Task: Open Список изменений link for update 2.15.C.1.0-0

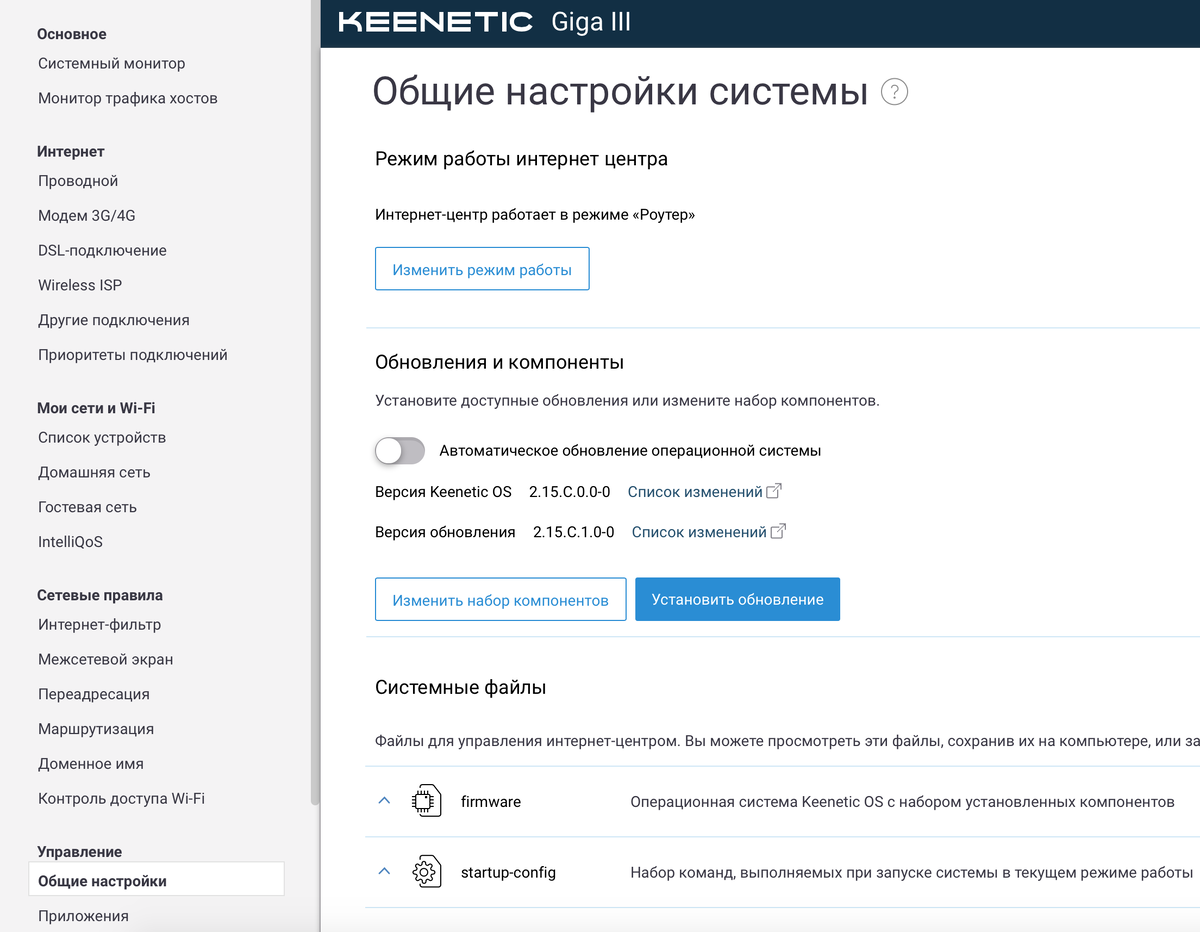Action: tap(699, 532)
